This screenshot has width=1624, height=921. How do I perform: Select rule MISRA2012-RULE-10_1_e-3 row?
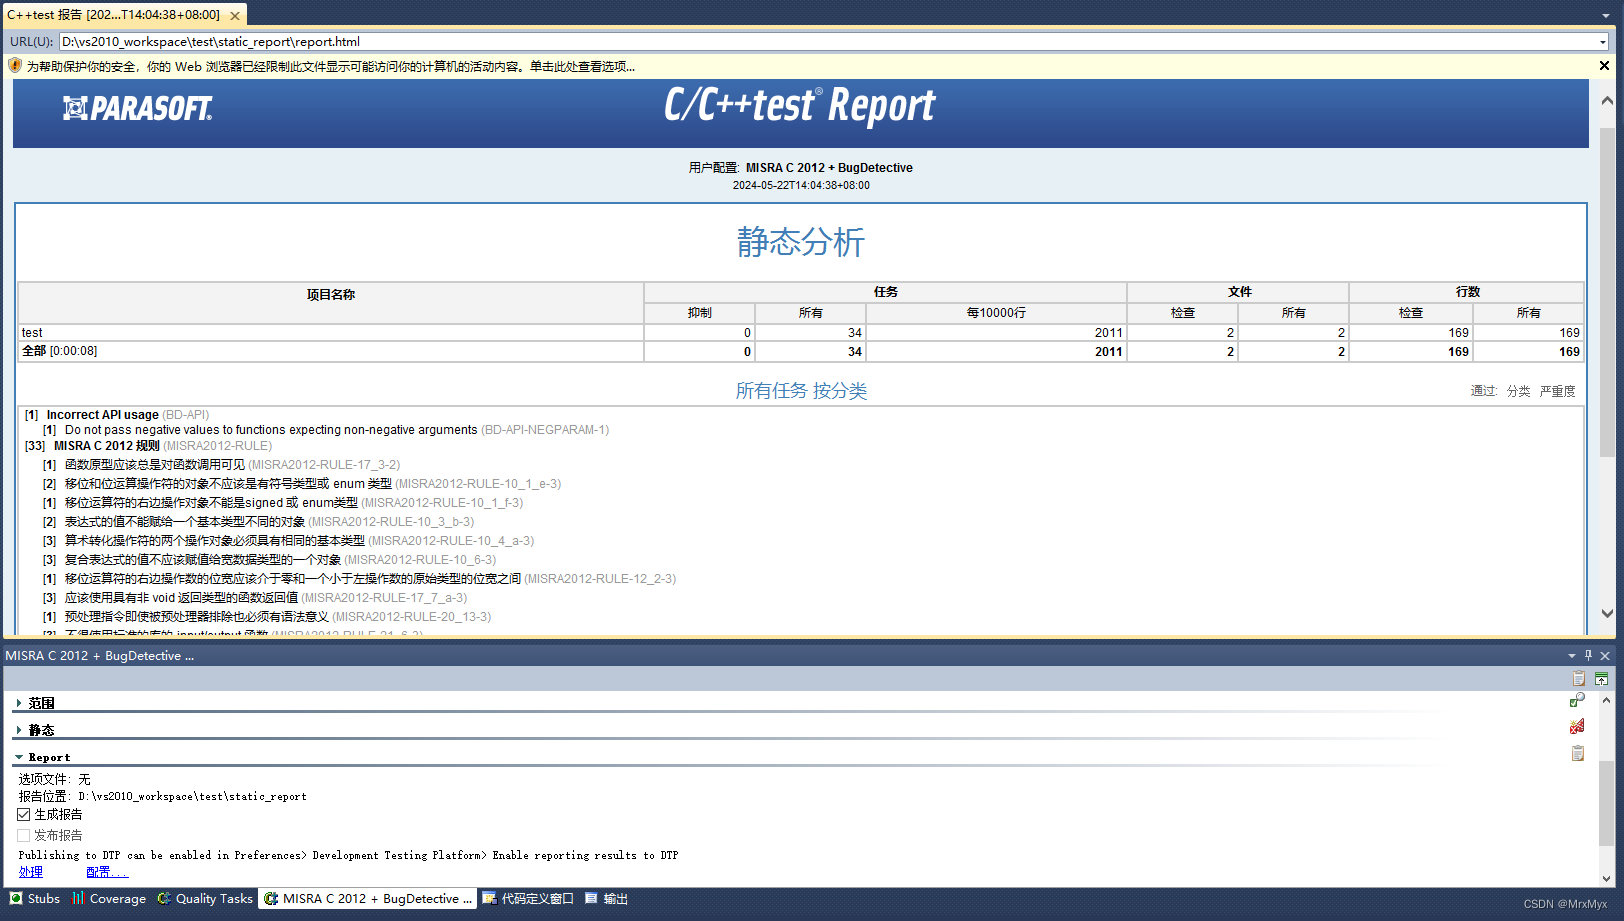click(x=301, y=484)
